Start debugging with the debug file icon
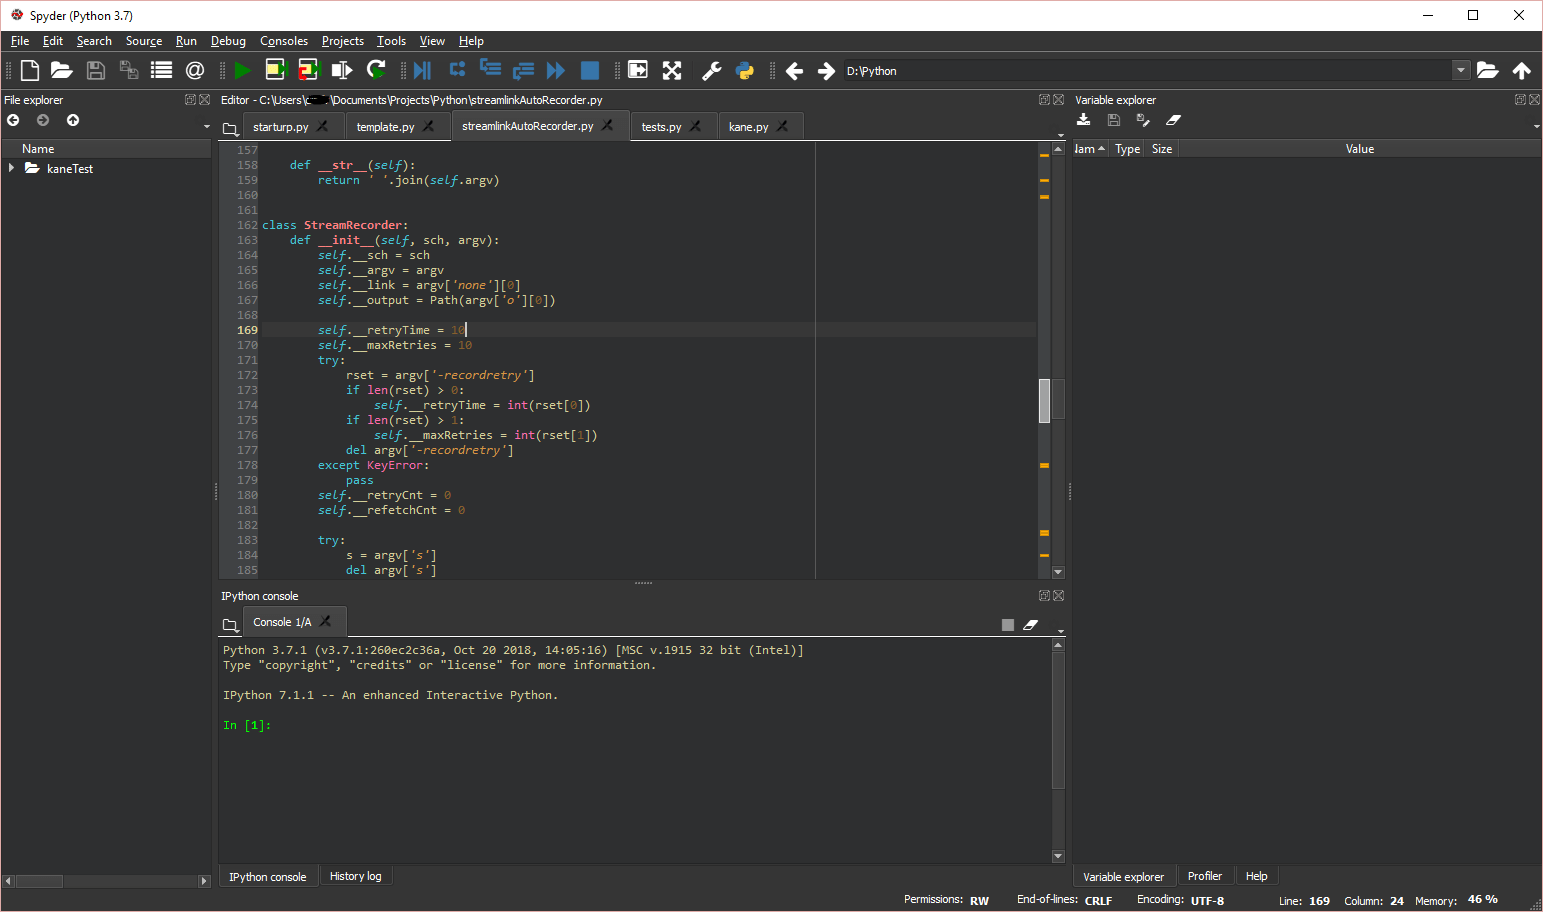 (423, 70)
